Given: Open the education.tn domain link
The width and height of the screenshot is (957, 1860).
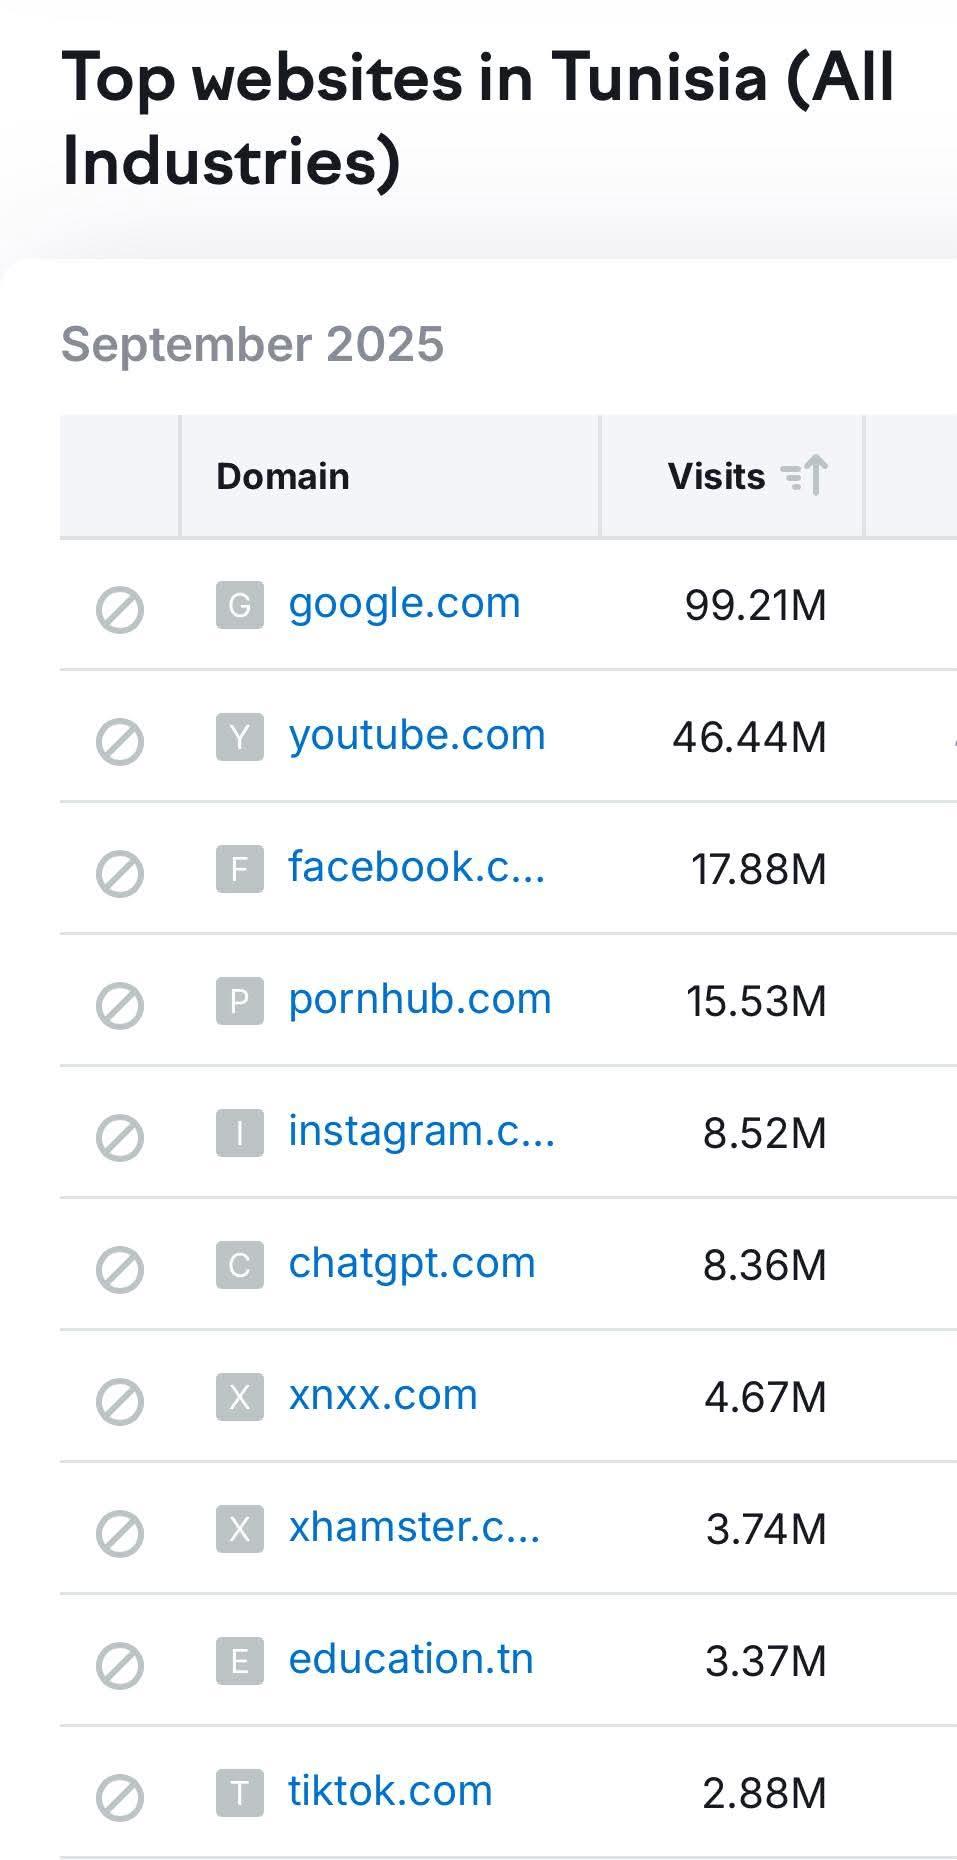Looking at the screenshot, I should (411, 1659).
